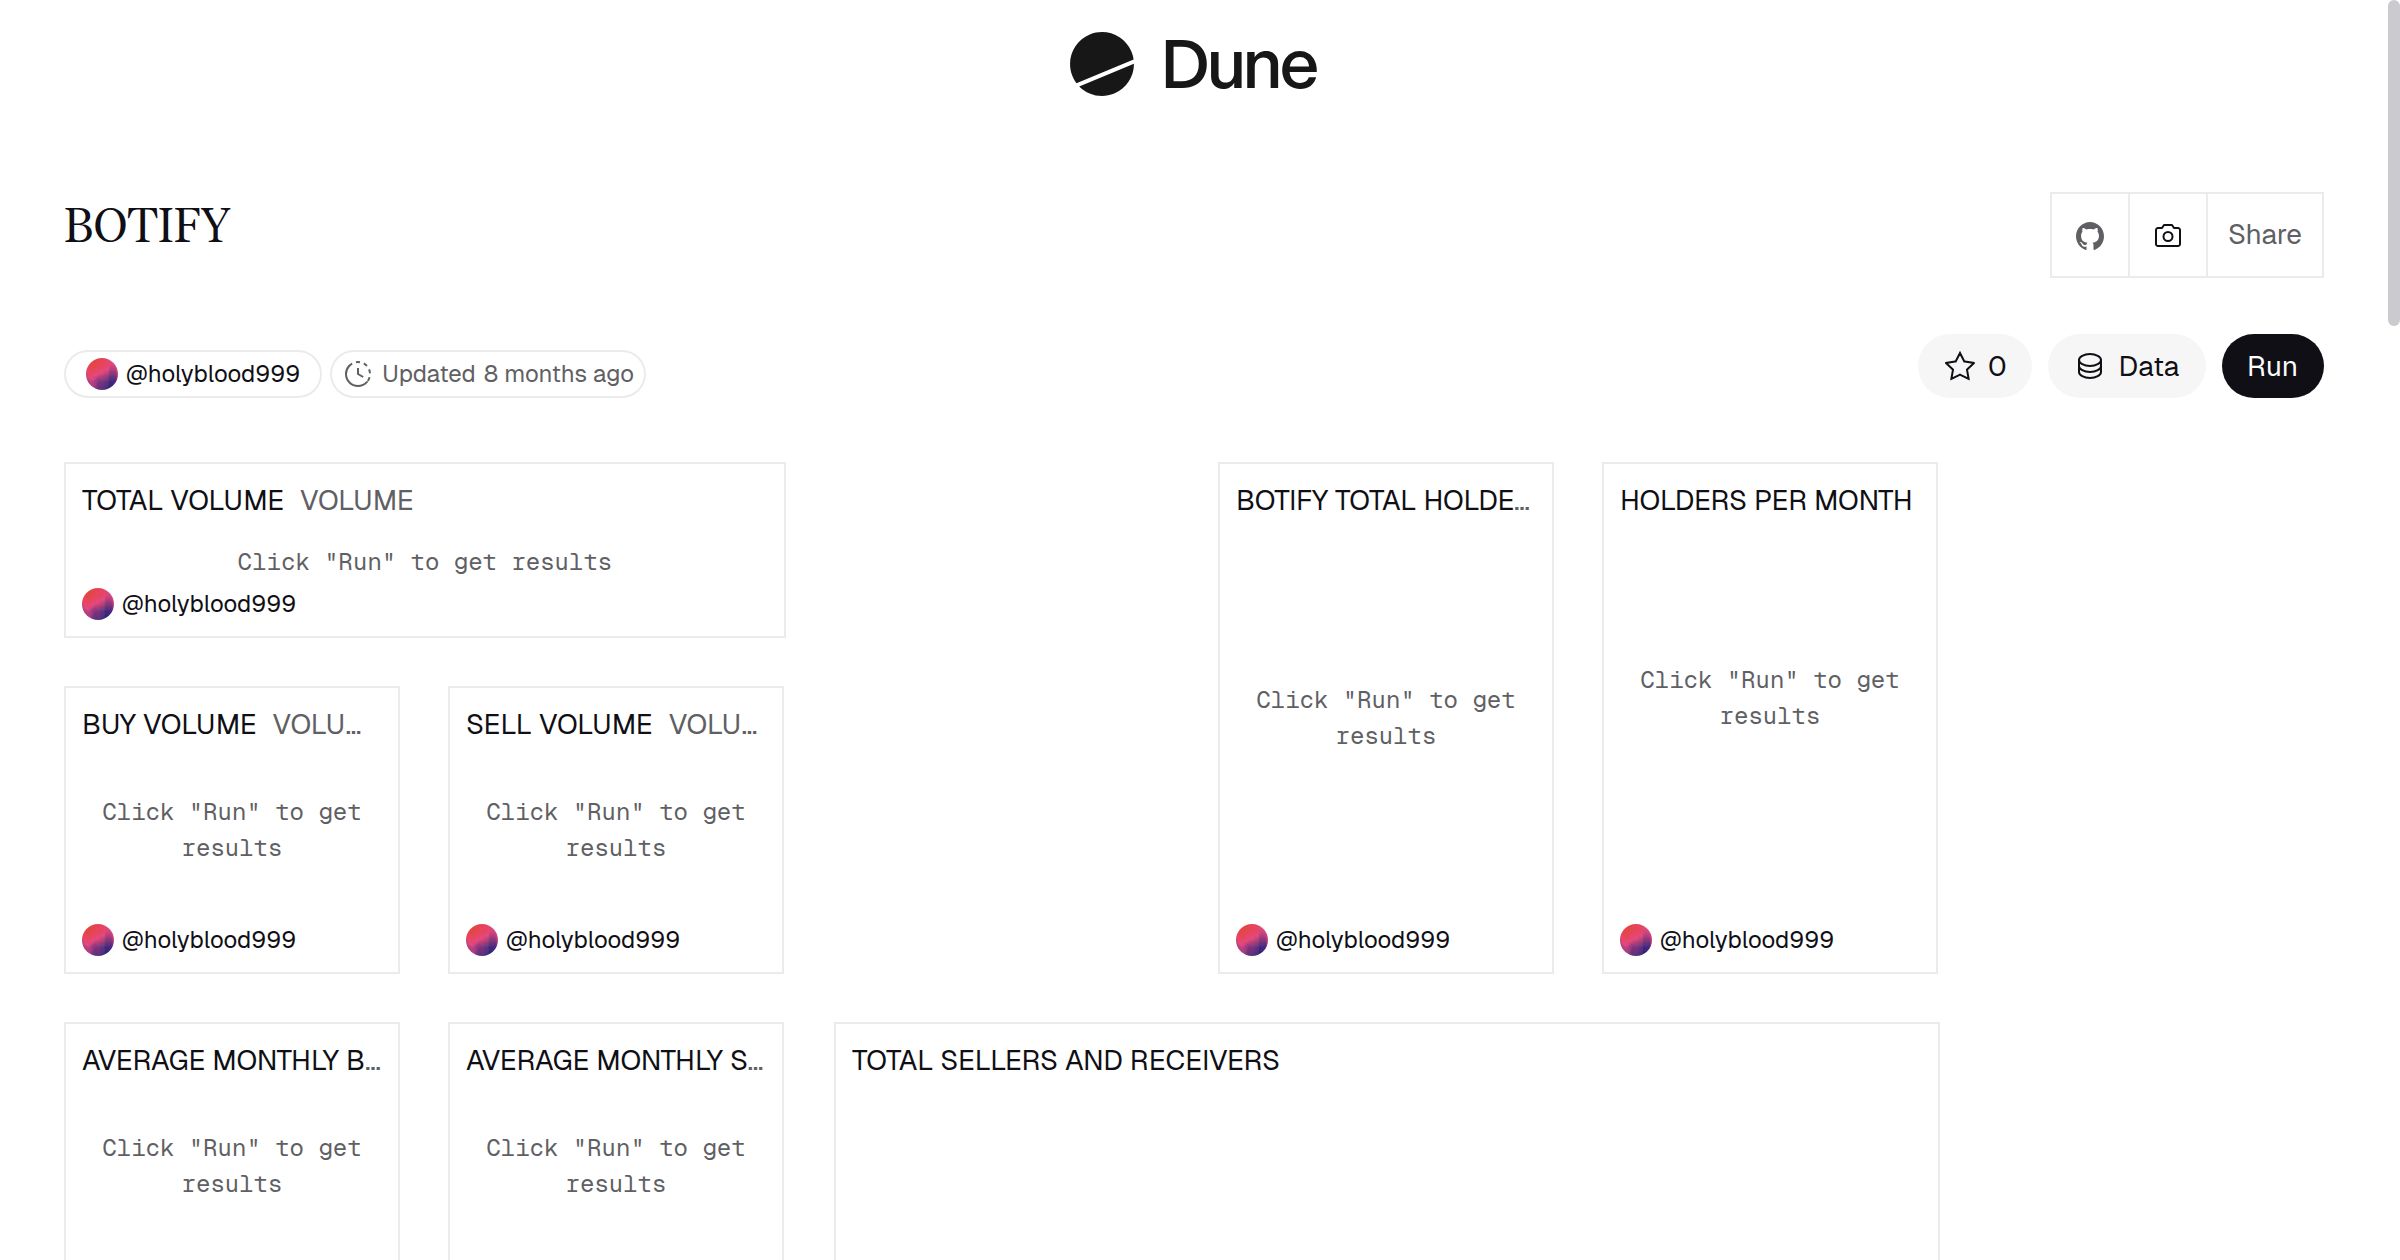Open the TOTAL SELLERS AND RECEIVERS query title
Image resolution: width=2400 pixels, height=1260 pixels.
1065,1060
